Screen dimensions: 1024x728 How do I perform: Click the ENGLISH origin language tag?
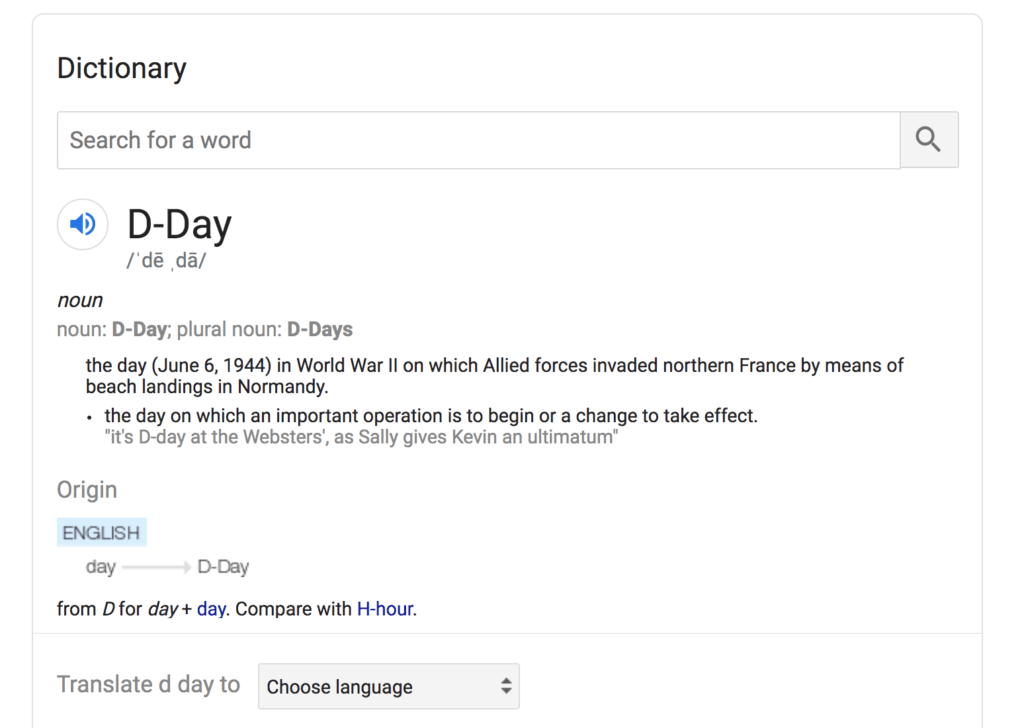pos(101,533)
